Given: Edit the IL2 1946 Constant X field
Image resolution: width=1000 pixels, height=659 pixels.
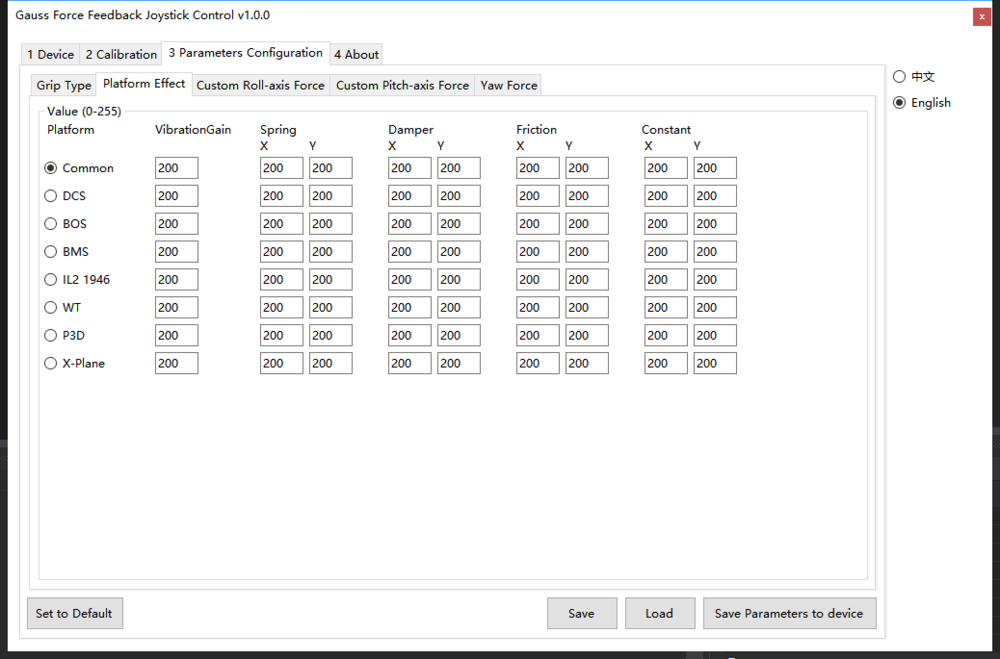Looking at the screenshot, I should [x=666, y=279].
